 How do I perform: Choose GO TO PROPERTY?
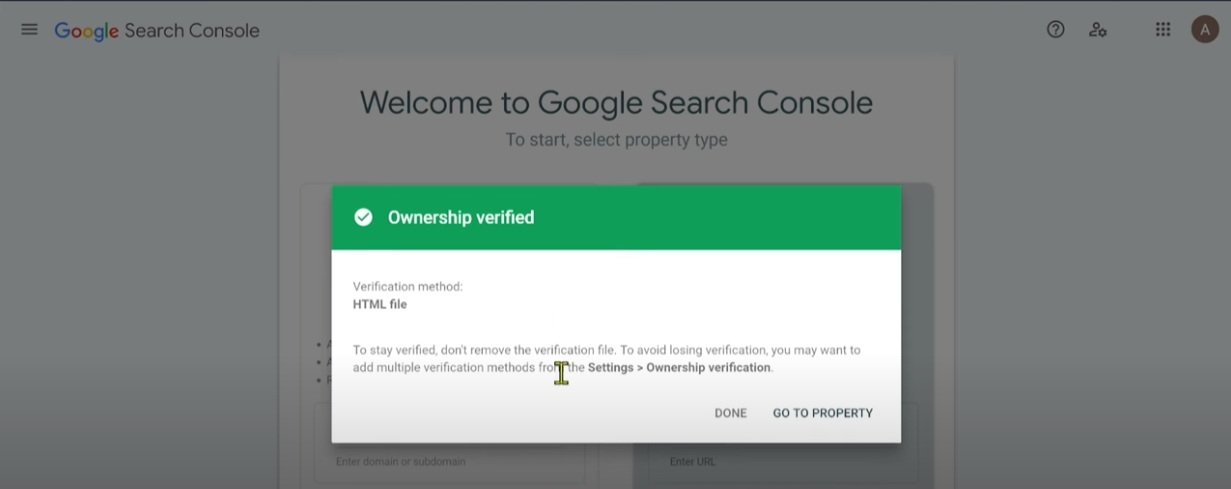[x=822, y=413]
